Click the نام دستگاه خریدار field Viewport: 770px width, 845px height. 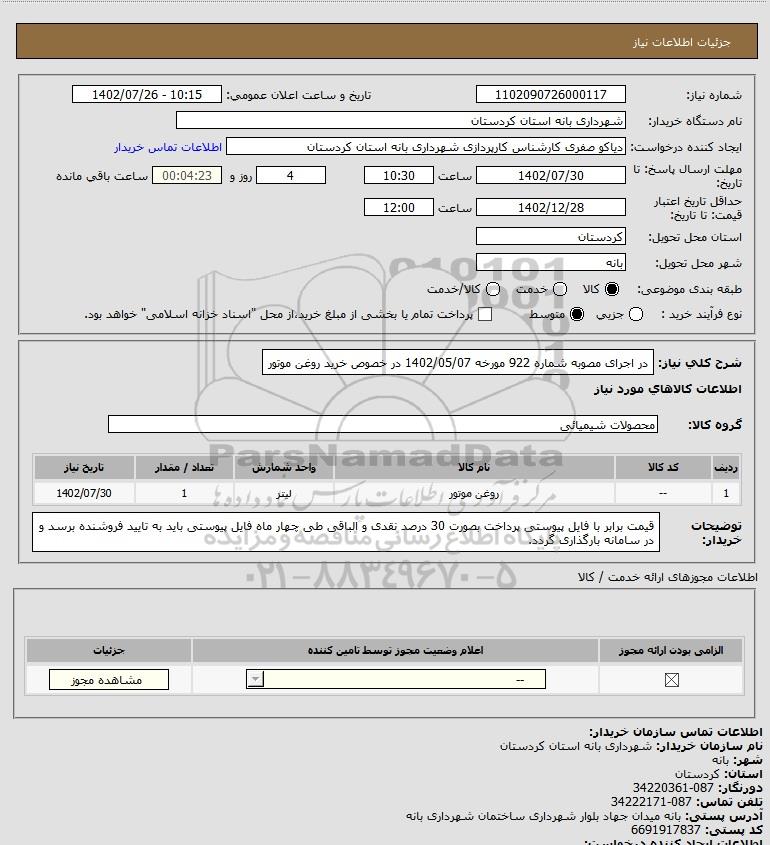tap(400, 120)
